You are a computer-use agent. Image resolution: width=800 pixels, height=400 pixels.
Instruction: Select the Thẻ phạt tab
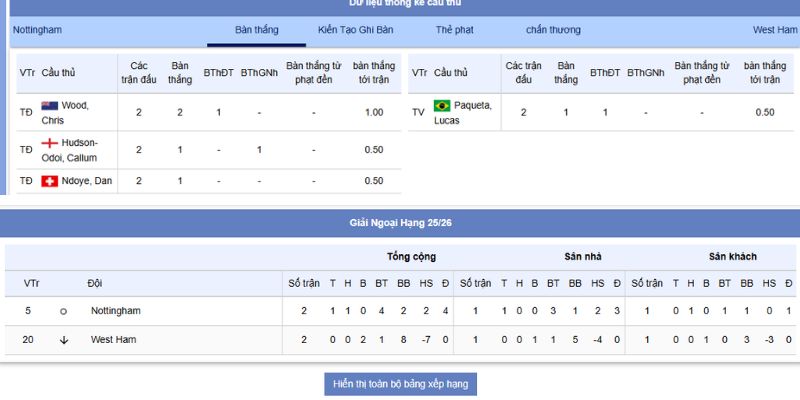pyautogui.click(x=454, y=30)
